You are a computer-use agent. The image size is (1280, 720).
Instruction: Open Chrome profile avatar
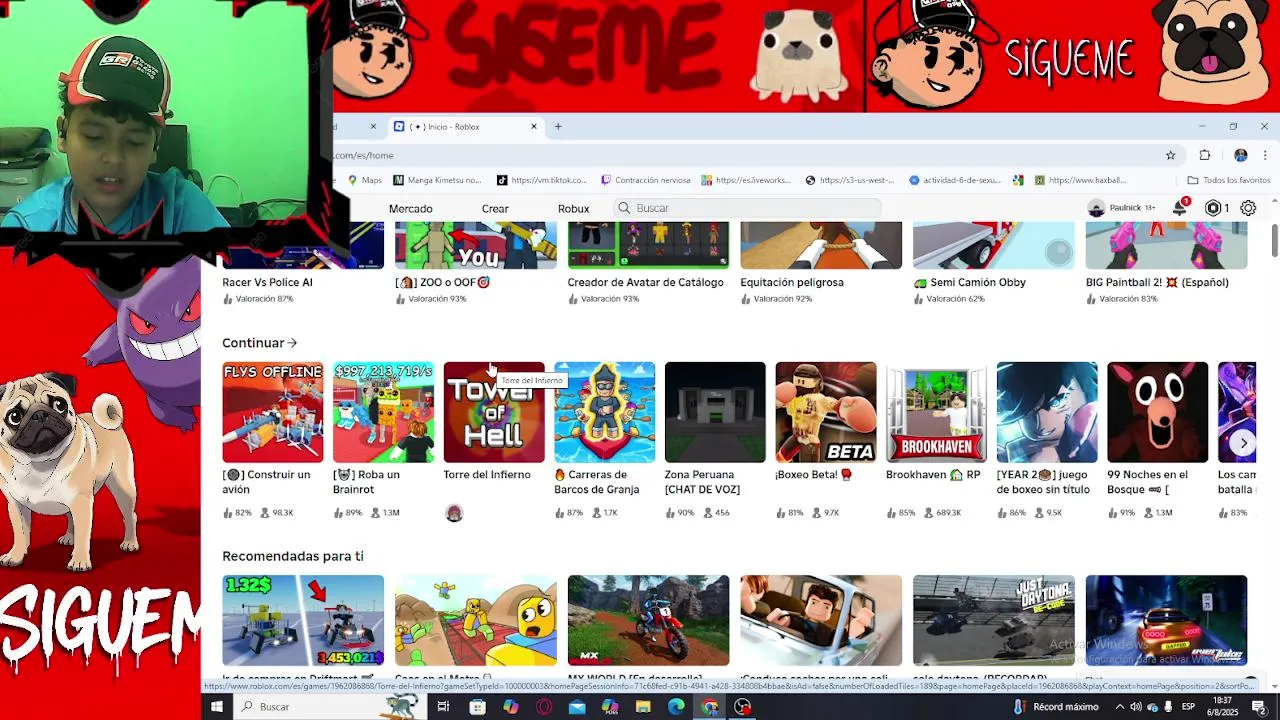click(1241, 155)
